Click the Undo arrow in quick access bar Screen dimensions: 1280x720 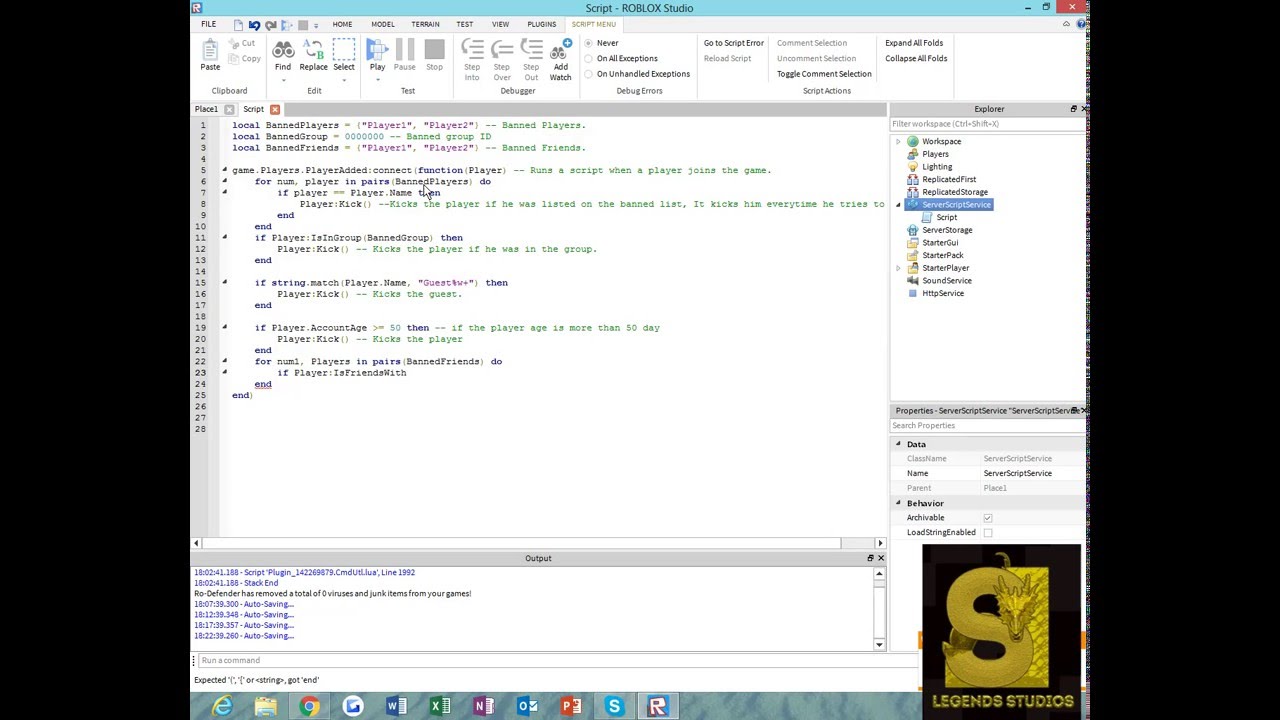(254, 25)
